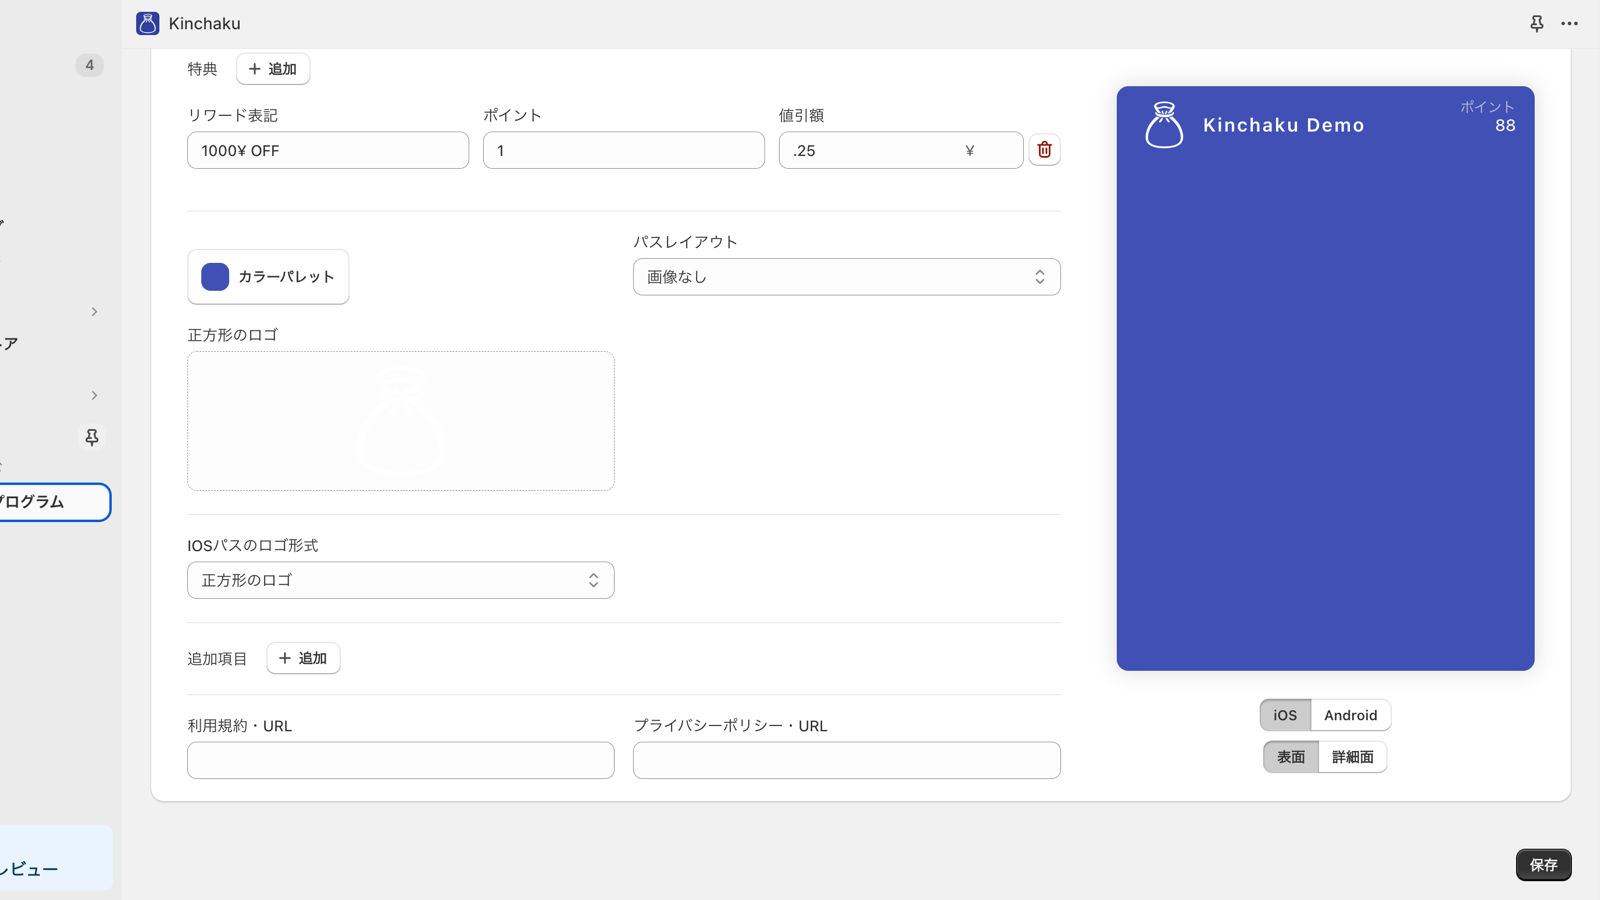Pin the app using header pin icon

click(x=1537, y=23)
